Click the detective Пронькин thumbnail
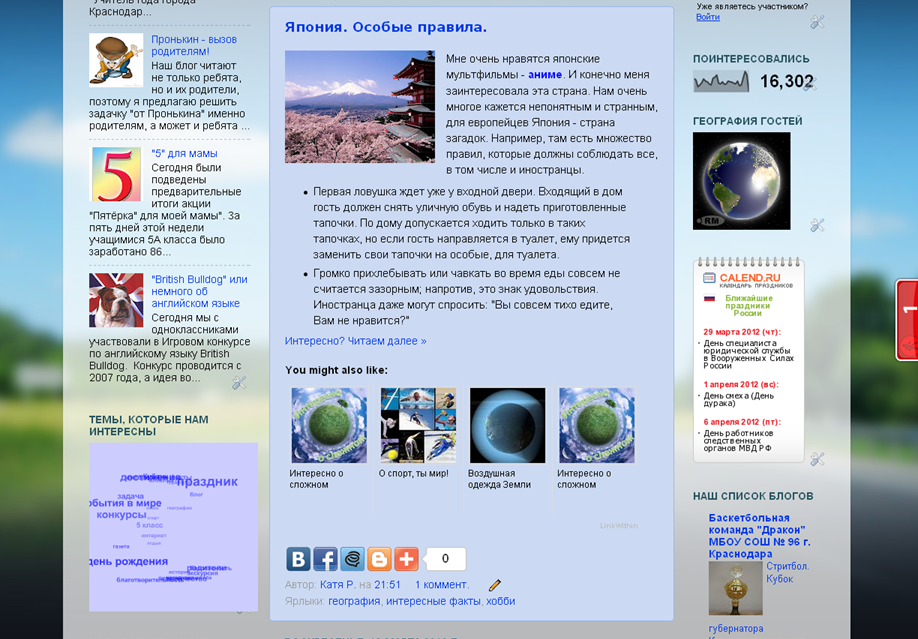 click(x=116, y=60)
